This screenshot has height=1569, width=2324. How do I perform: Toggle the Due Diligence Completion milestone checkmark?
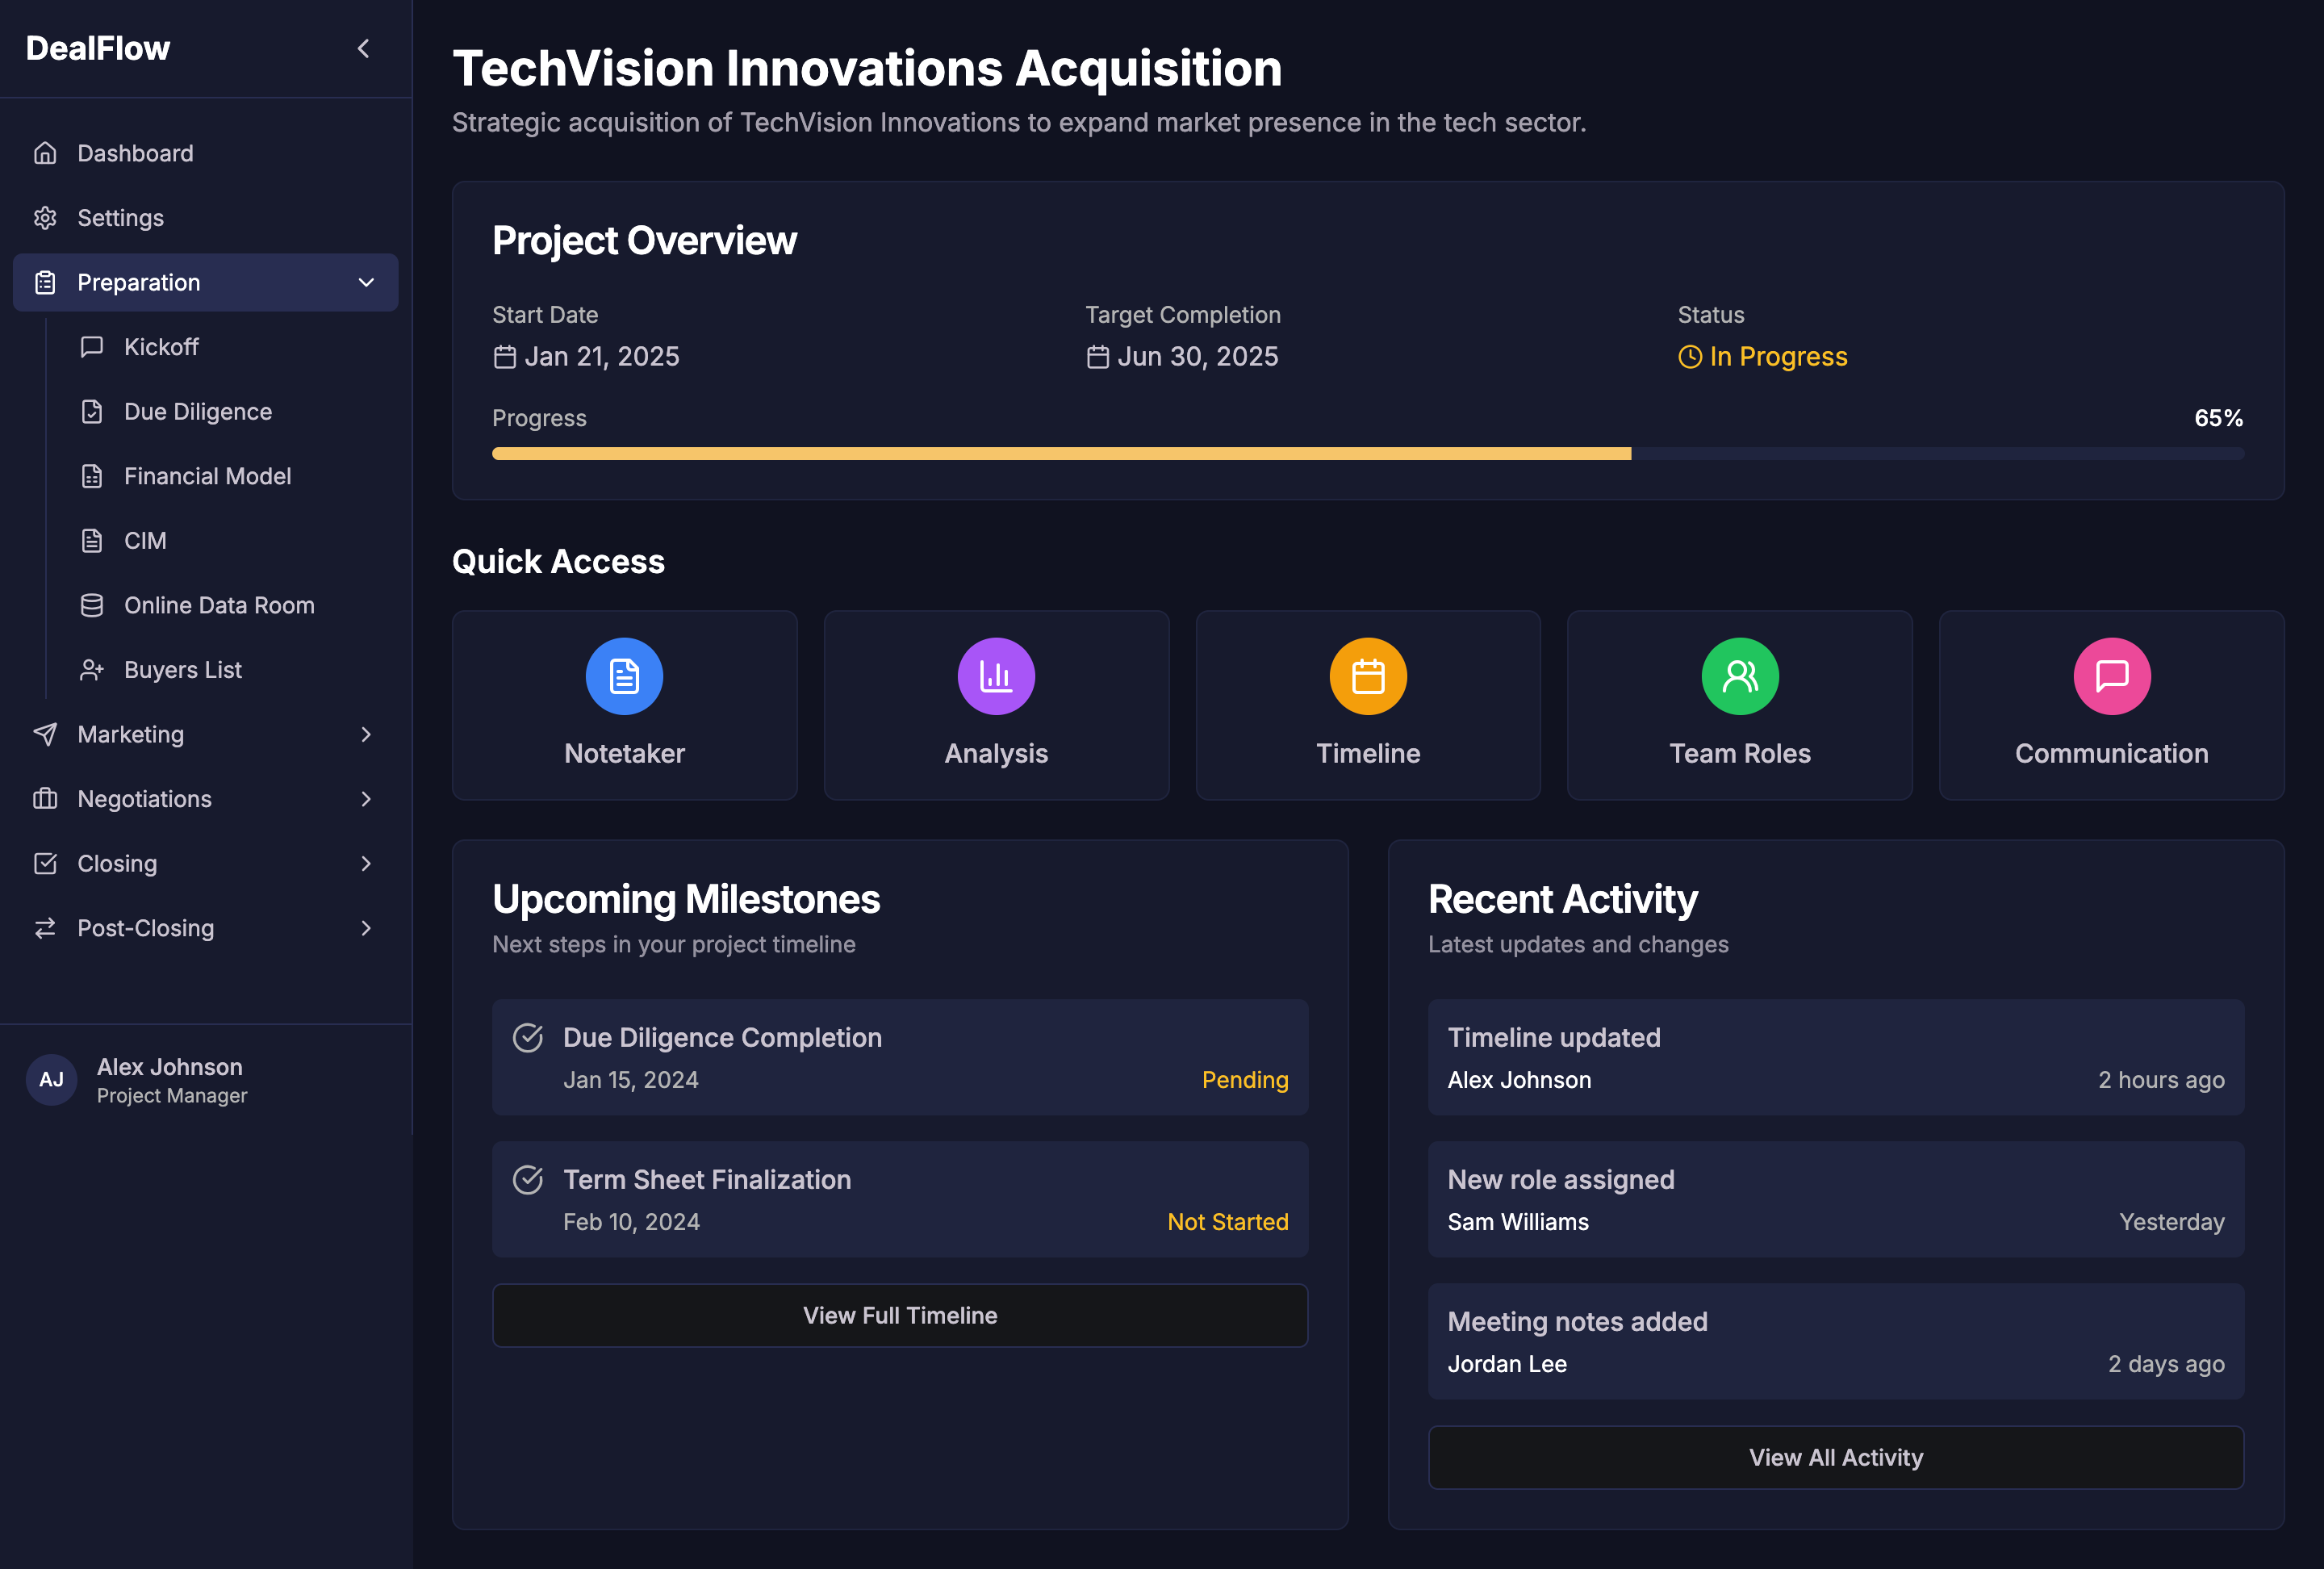[529, 1038]
